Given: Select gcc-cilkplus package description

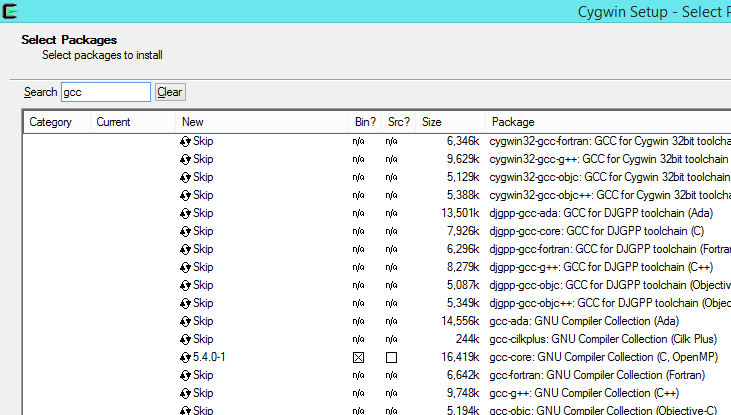Looking at the screenshot, I should [x=603, y=339].
